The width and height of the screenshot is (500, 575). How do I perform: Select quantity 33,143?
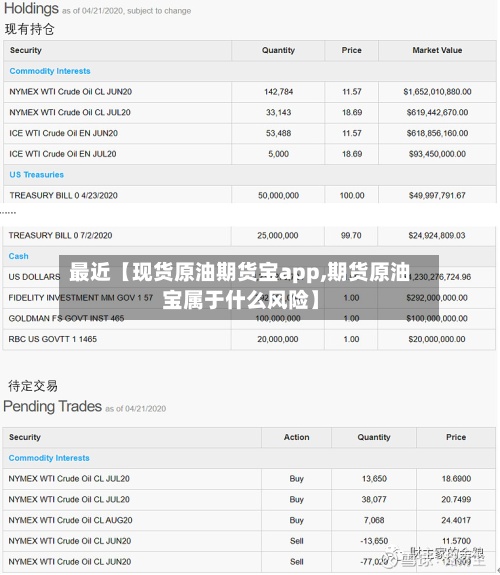(x=279, y=113)
